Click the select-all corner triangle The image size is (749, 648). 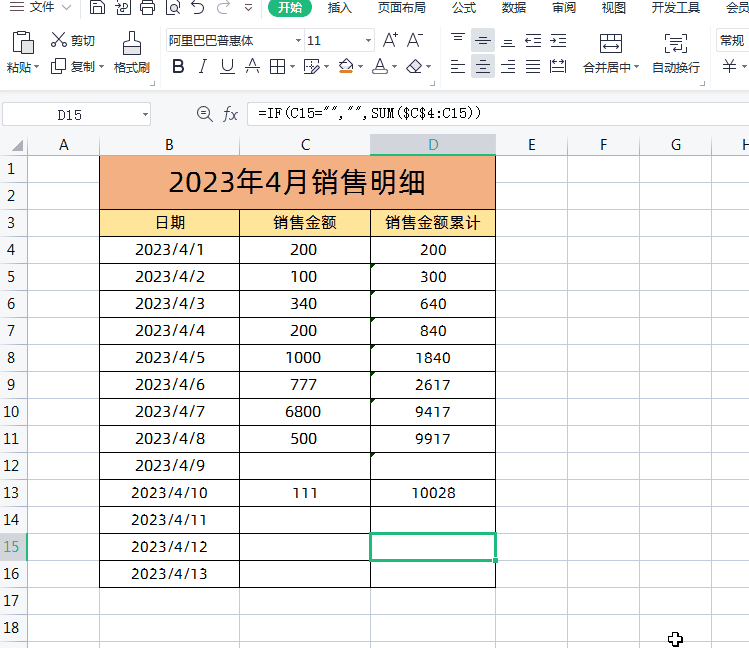17,145
